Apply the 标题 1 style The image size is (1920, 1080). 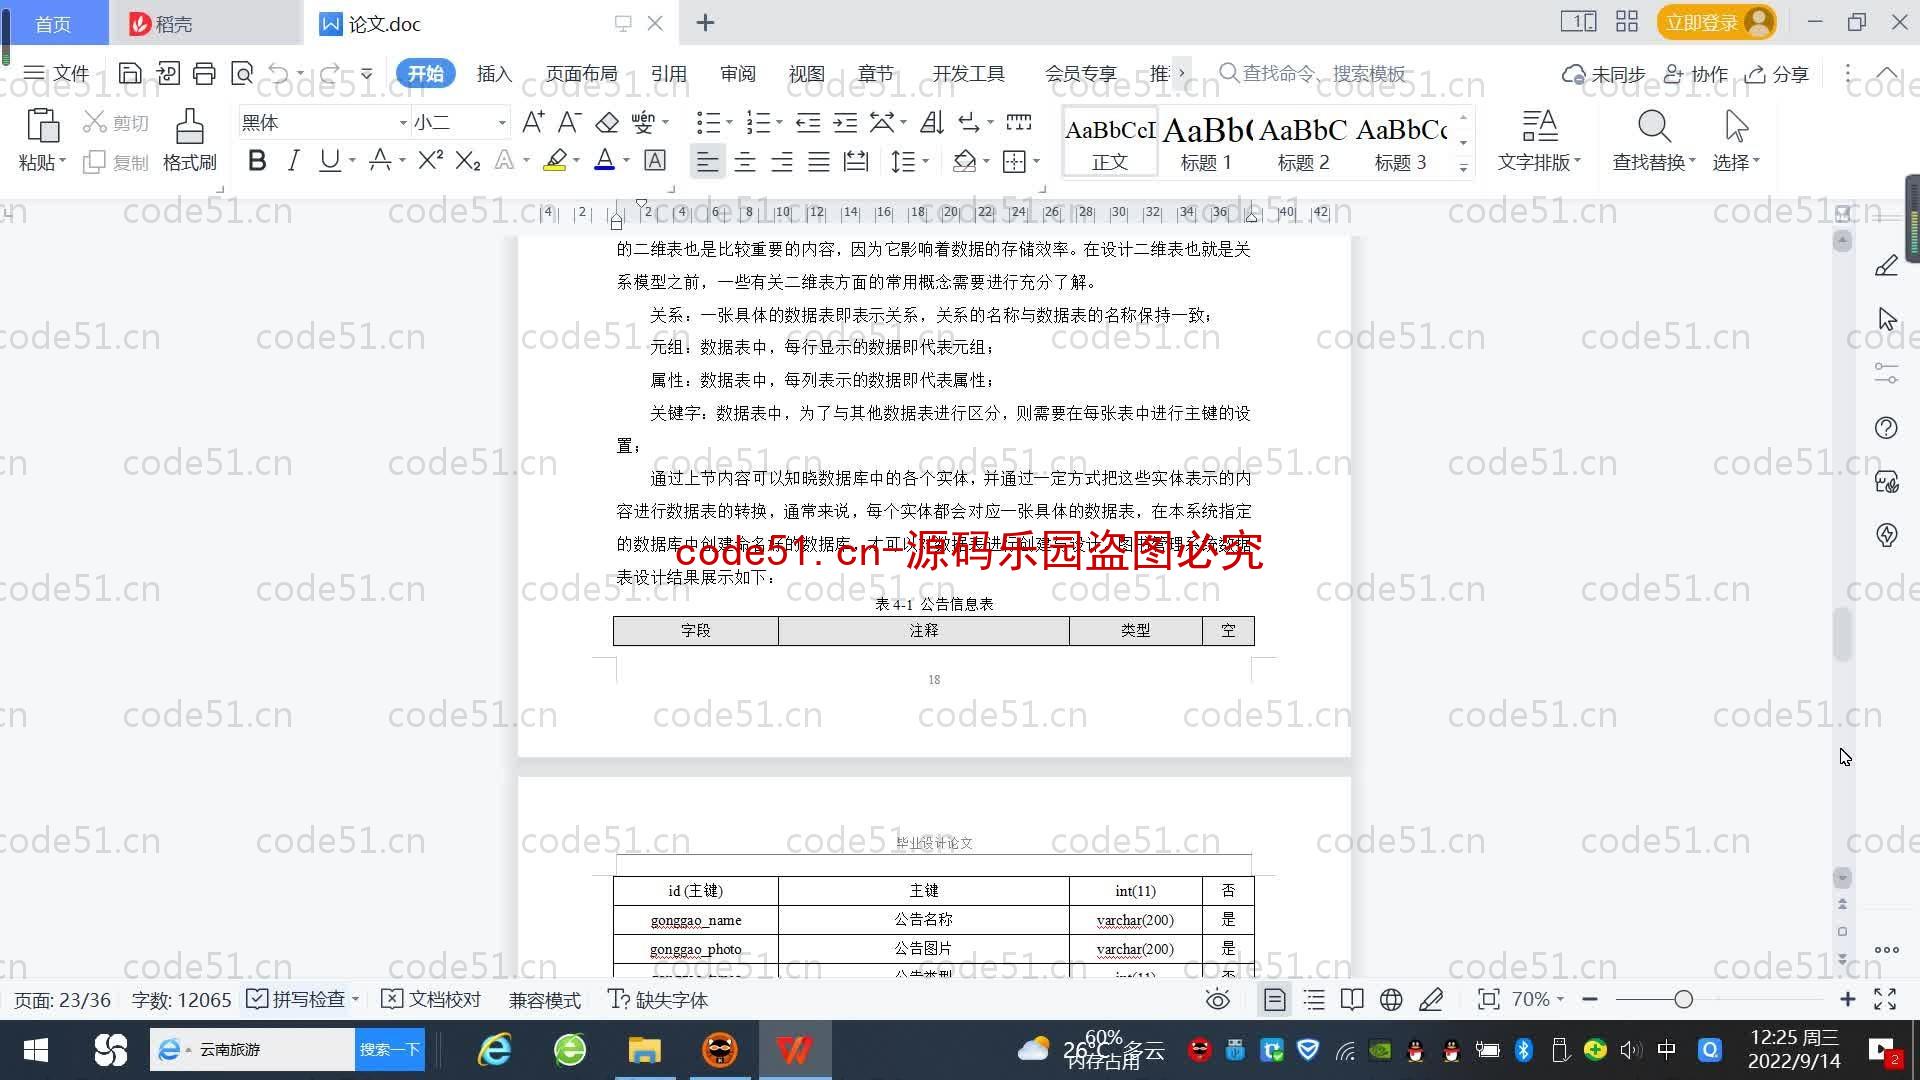click(x=1206, y=142)
